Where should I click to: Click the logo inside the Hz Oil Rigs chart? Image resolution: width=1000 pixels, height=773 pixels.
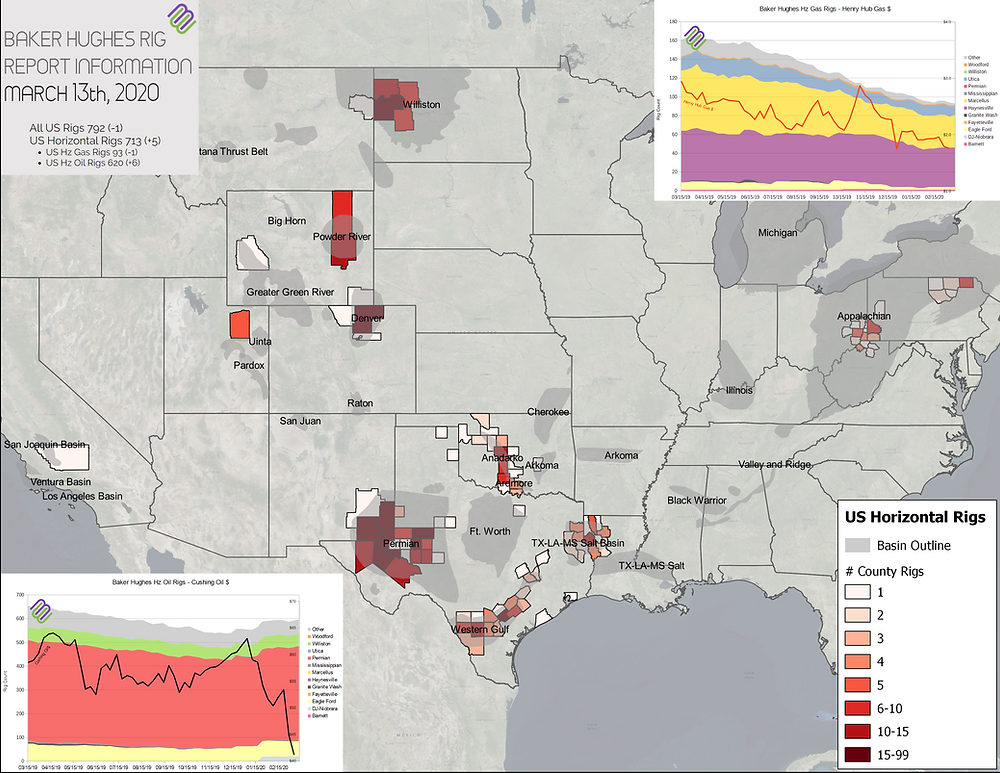41,610
